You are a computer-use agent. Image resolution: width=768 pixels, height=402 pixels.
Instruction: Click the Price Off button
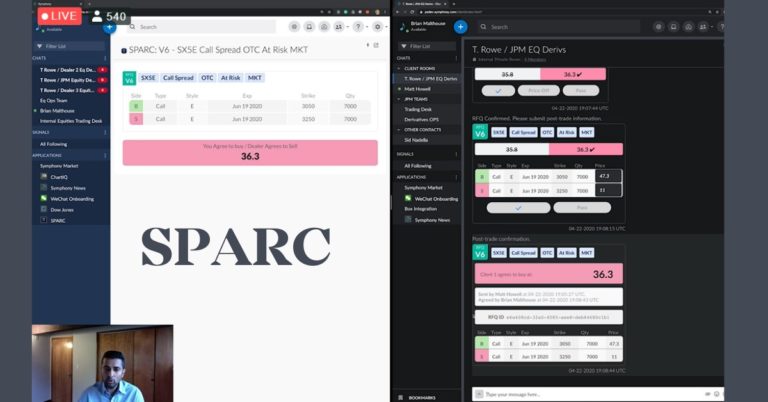coord(538,91)
